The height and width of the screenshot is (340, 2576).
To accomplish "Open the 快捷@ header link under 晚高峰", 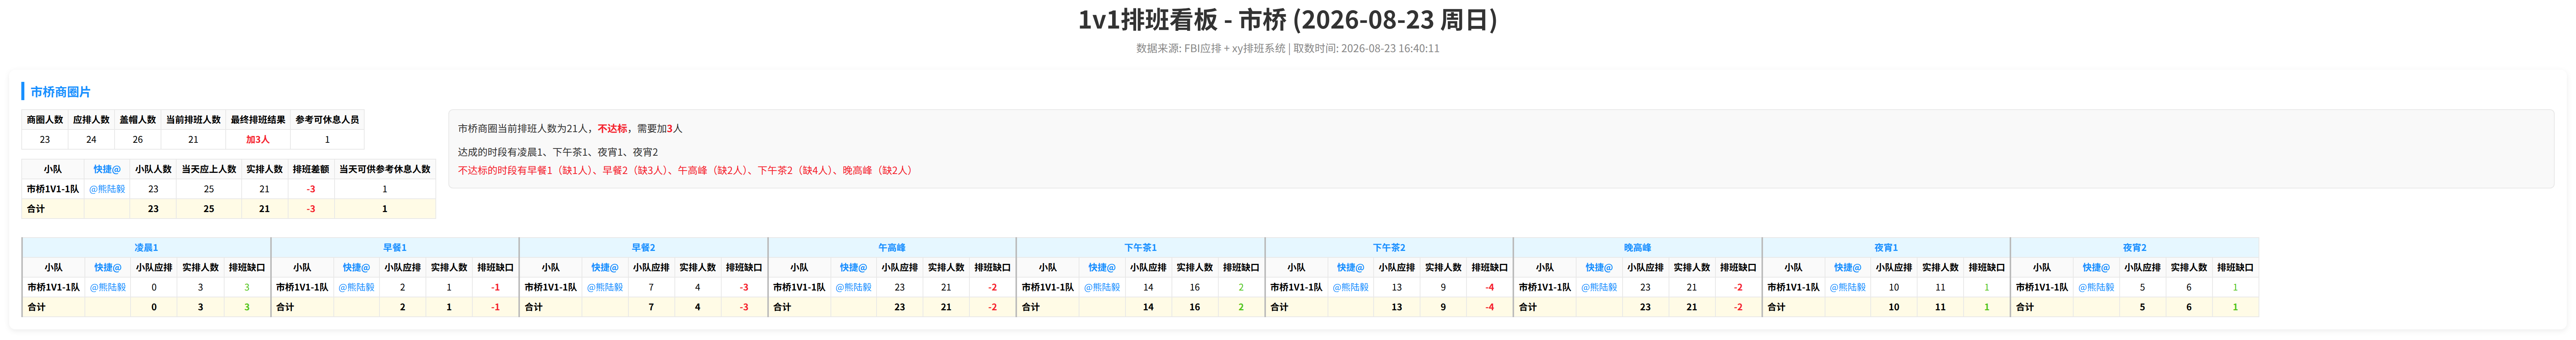I will point(1599,268).
